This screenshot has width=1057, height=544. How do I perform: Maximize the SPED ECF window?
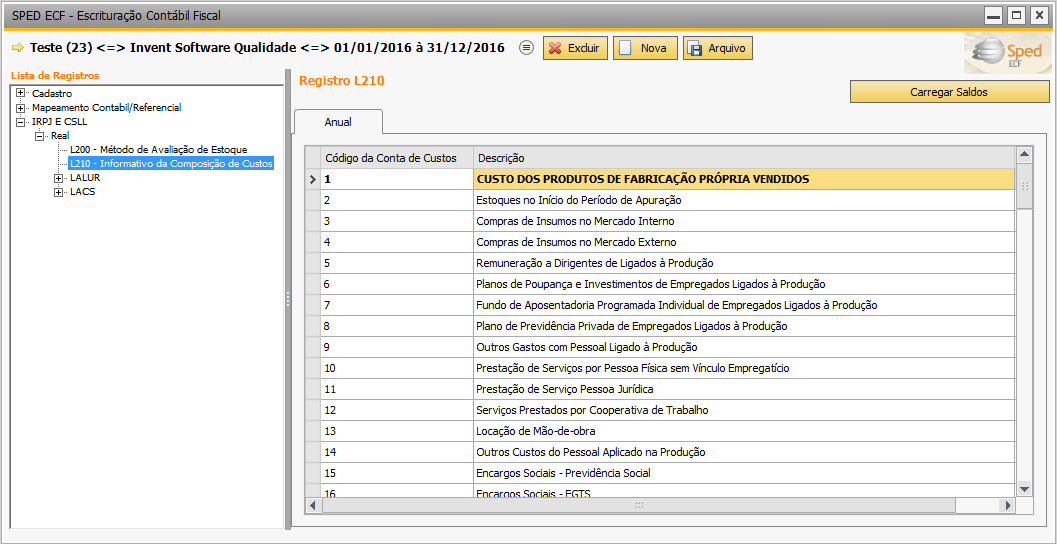pyautogui.click(x=1016, y=15)
